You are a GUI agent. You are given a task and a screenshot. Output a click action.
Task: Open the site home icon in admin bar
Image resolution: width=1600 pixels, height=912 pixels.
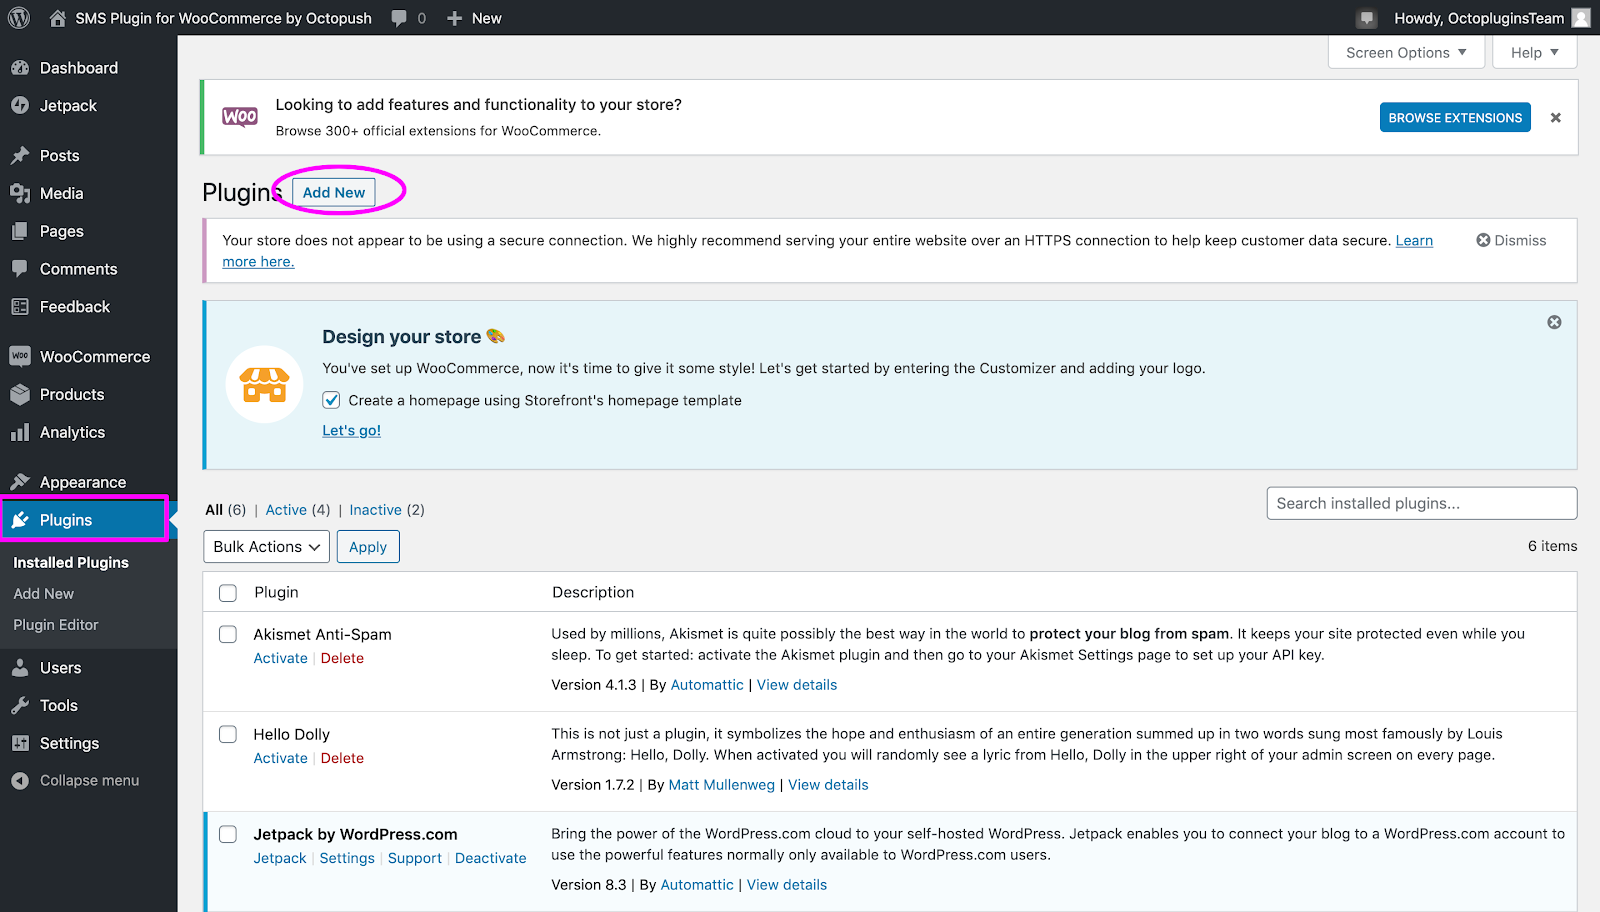tap(57, 18)
